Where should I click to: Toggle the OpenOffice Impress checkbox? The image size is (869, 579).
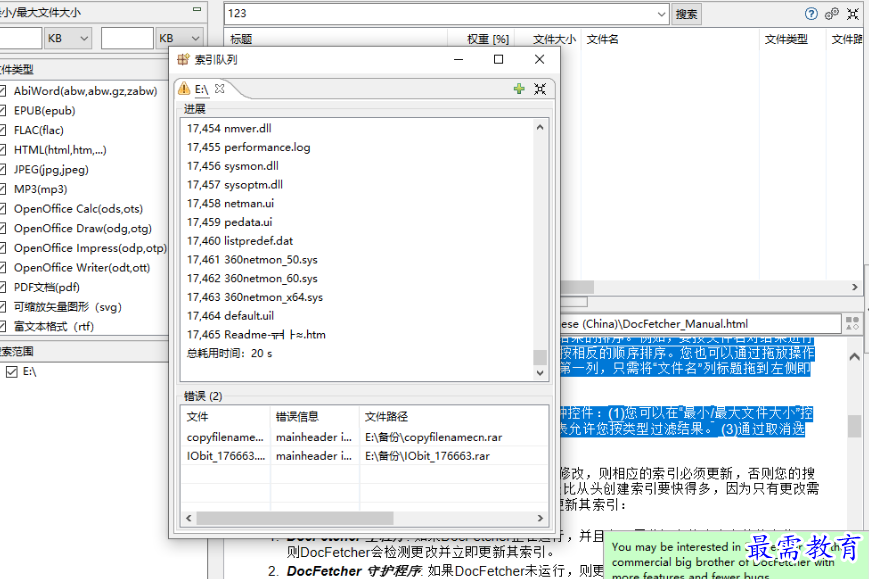coord(2,248)
